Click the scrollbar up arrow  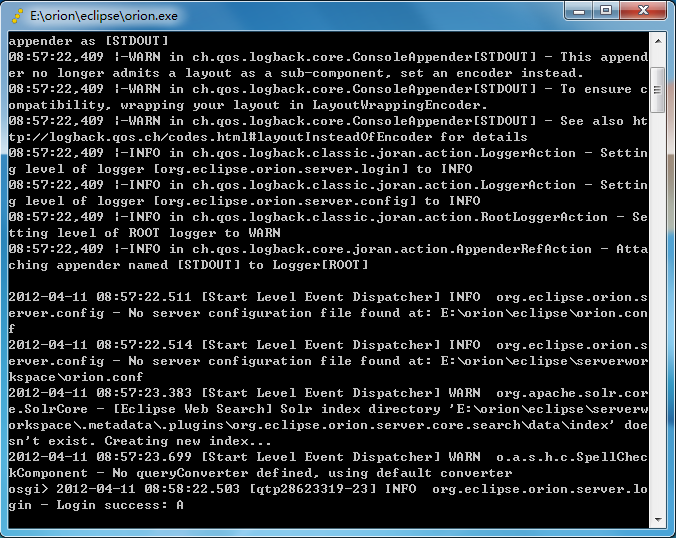point(658,41)
